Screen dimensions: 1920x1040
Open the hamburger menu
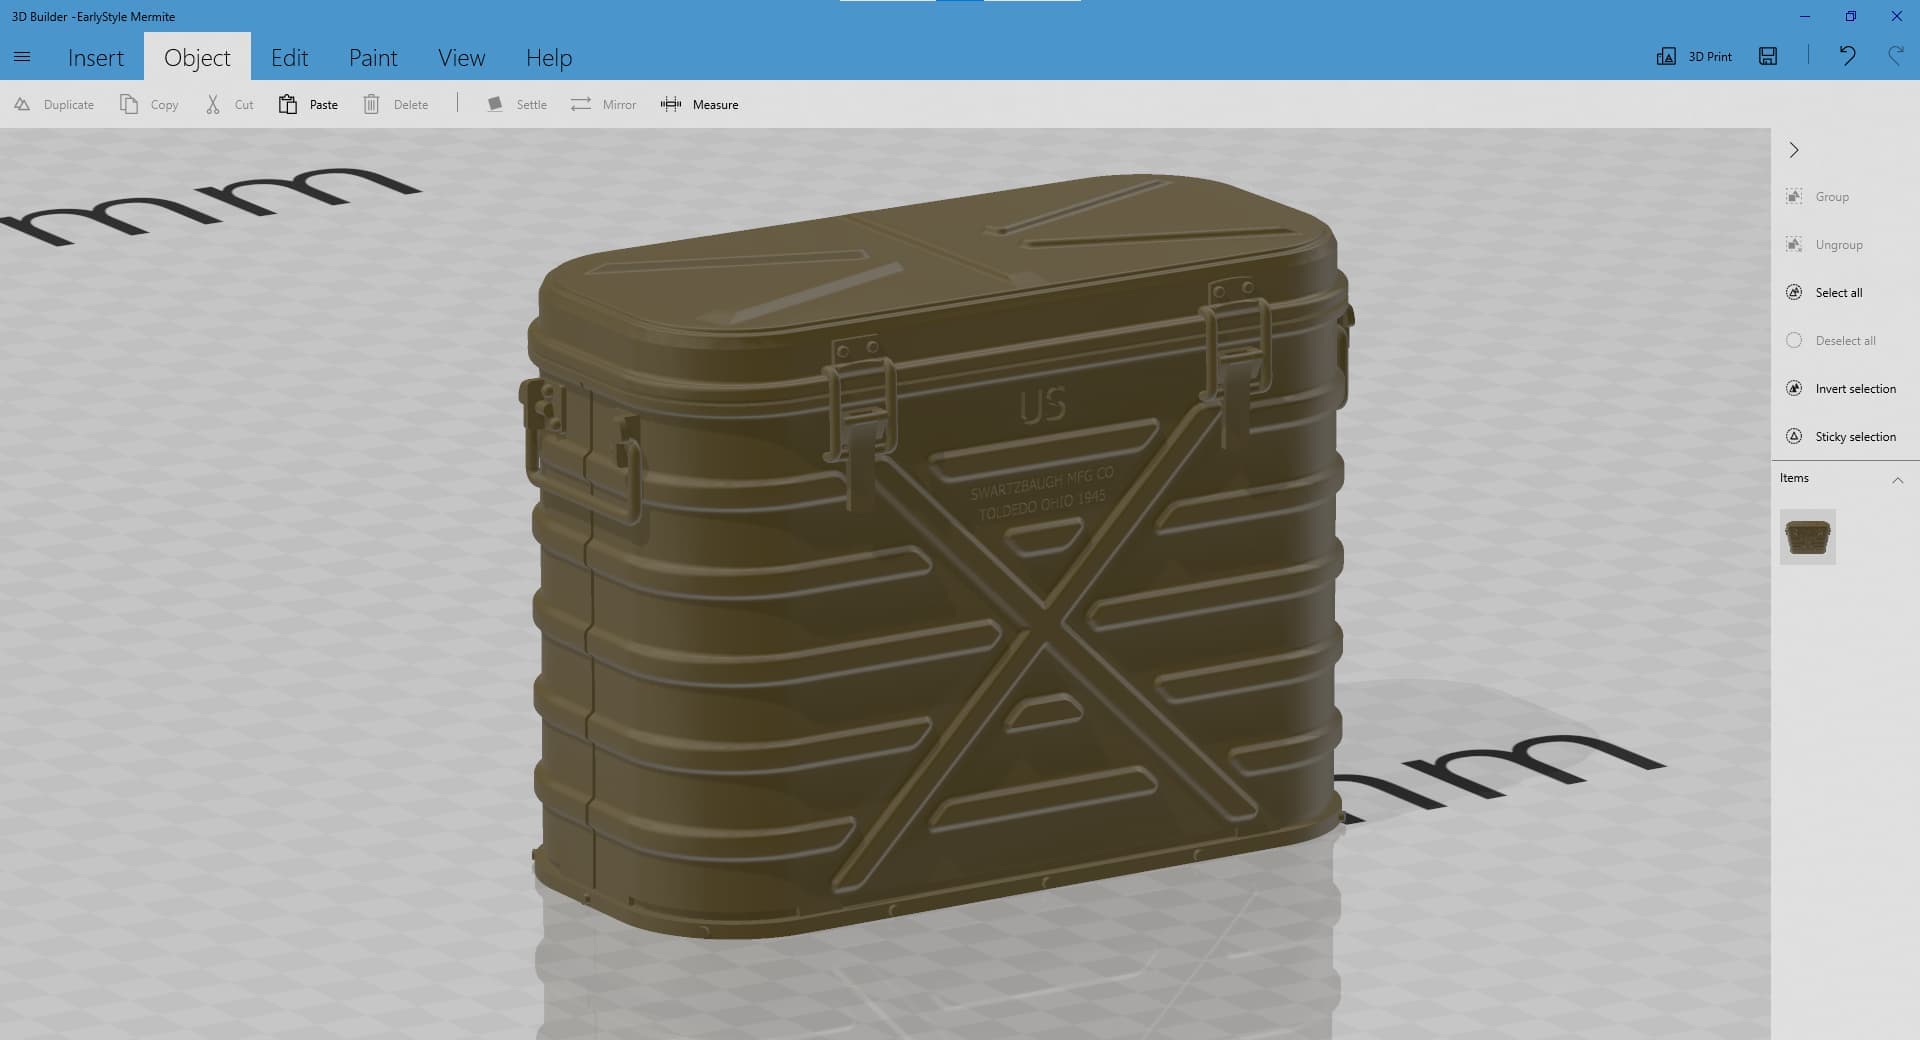pos(22,57)
